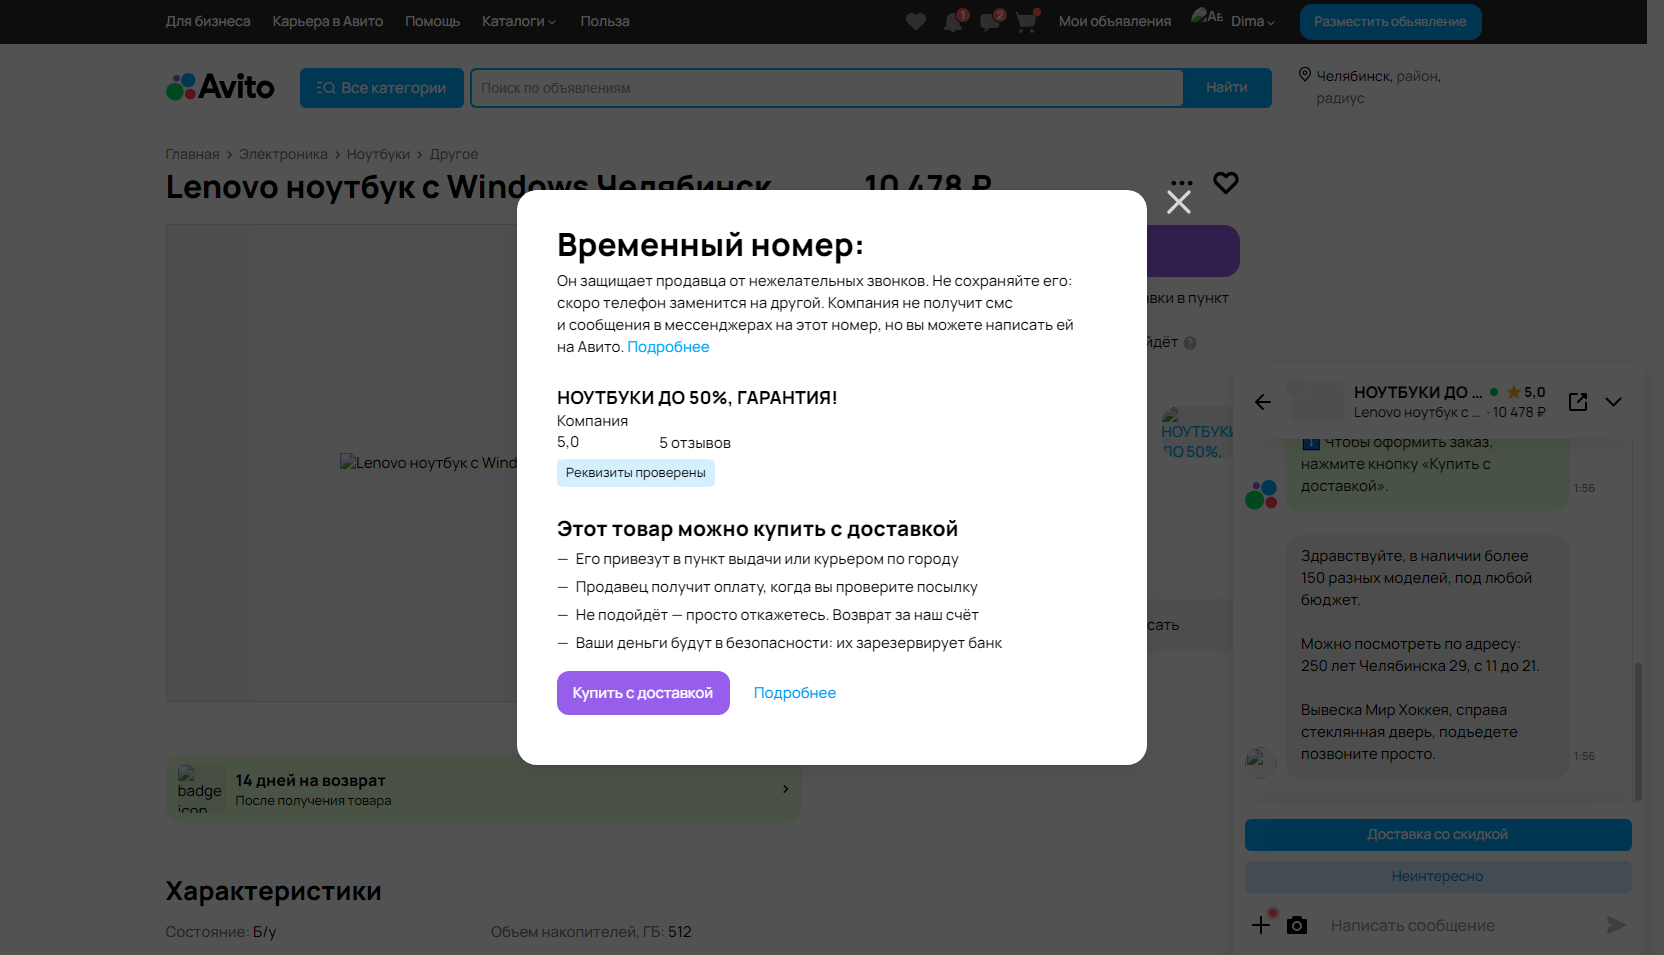The image size is (1664, 955).
Task: Click the plus attachment icon in chat
Action: pos(1262,925)
